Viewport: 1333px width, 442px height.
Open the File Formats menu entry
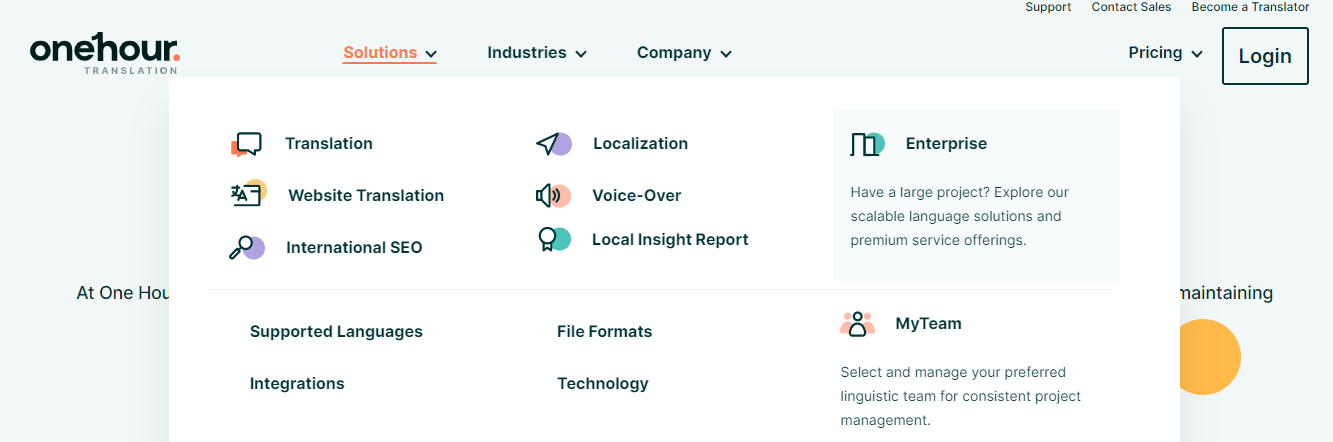coord(604,332)
